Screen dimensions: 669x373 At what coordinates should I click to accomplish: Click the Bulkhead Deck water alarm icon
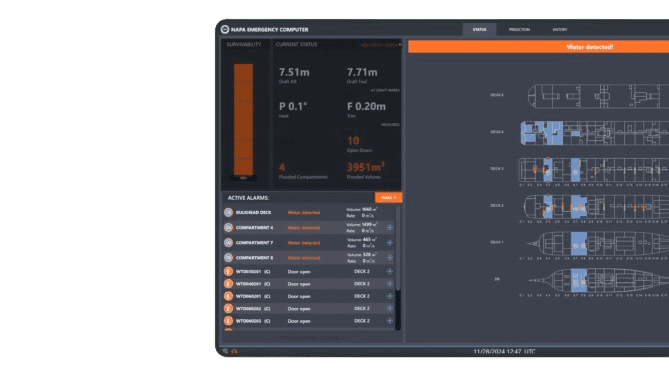point(228,213)
